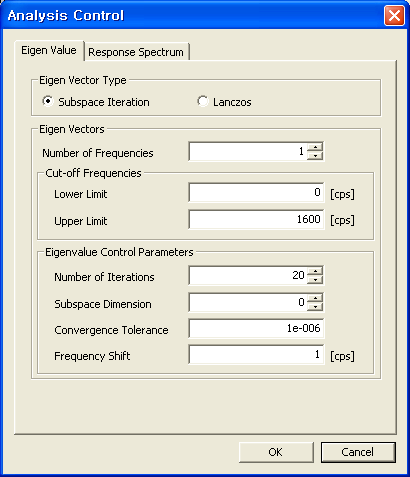Confirm settings with the OK button

[x=276, y=452]
